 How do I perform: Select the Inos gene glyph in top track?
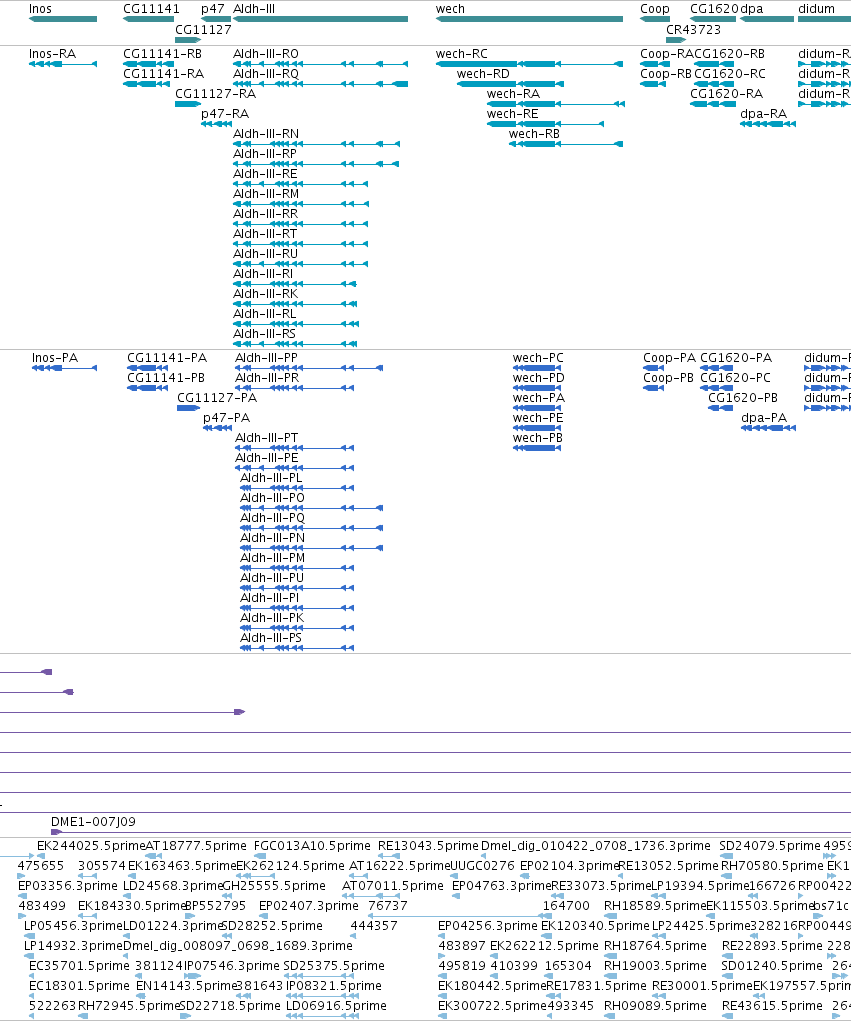tap(63, 19)
